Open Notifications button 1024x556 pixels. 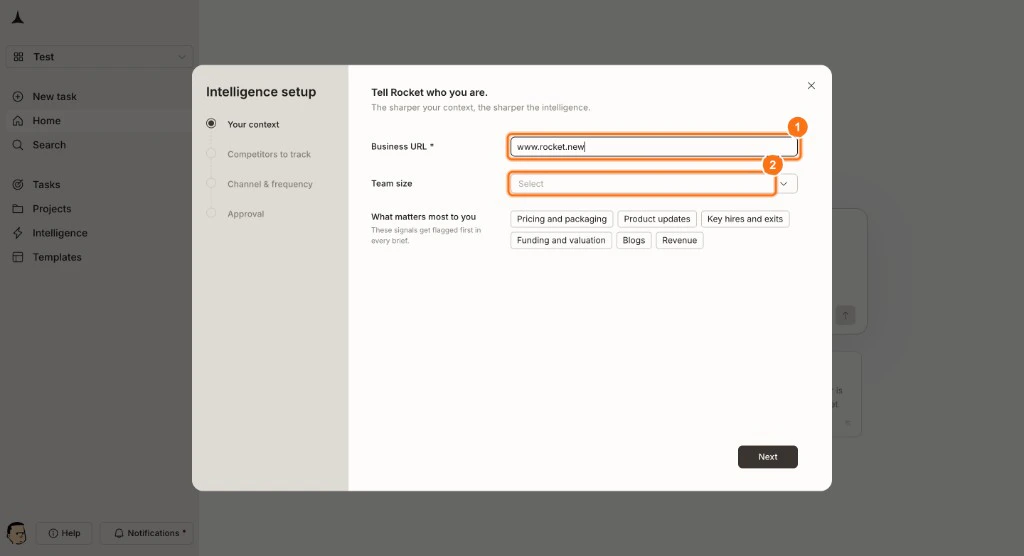coord(146,533)
